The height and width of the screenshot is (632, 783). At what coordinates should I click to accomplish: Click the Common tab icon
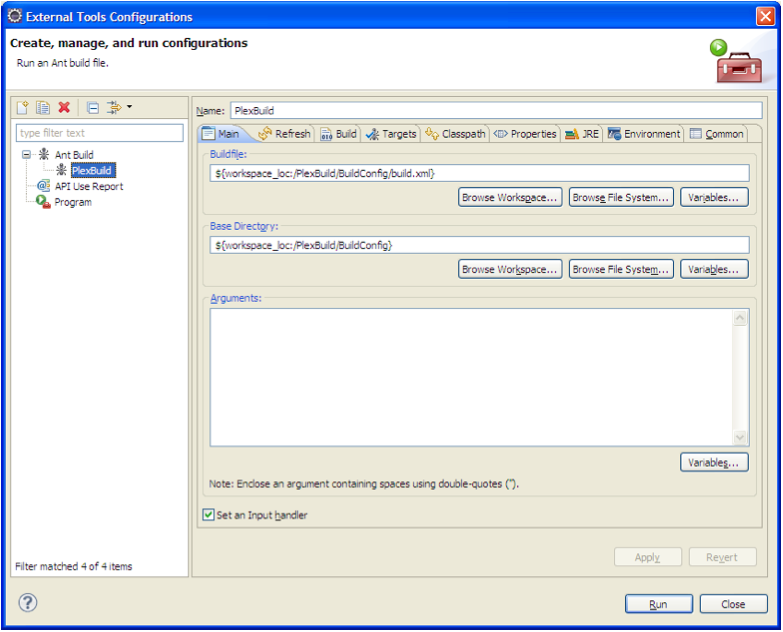pyautogui.click(x=696, y=134)
